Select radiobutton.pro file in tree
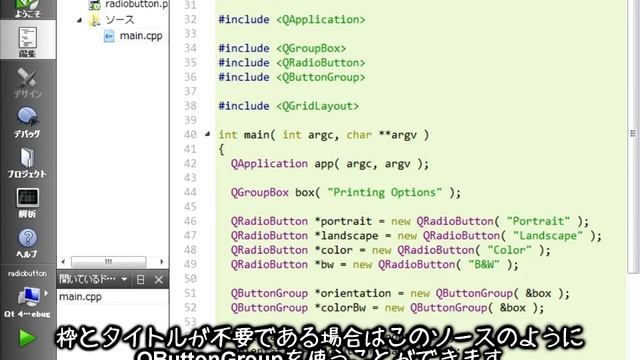Viewport: 640px width, 360px height. tap(136, 4)
